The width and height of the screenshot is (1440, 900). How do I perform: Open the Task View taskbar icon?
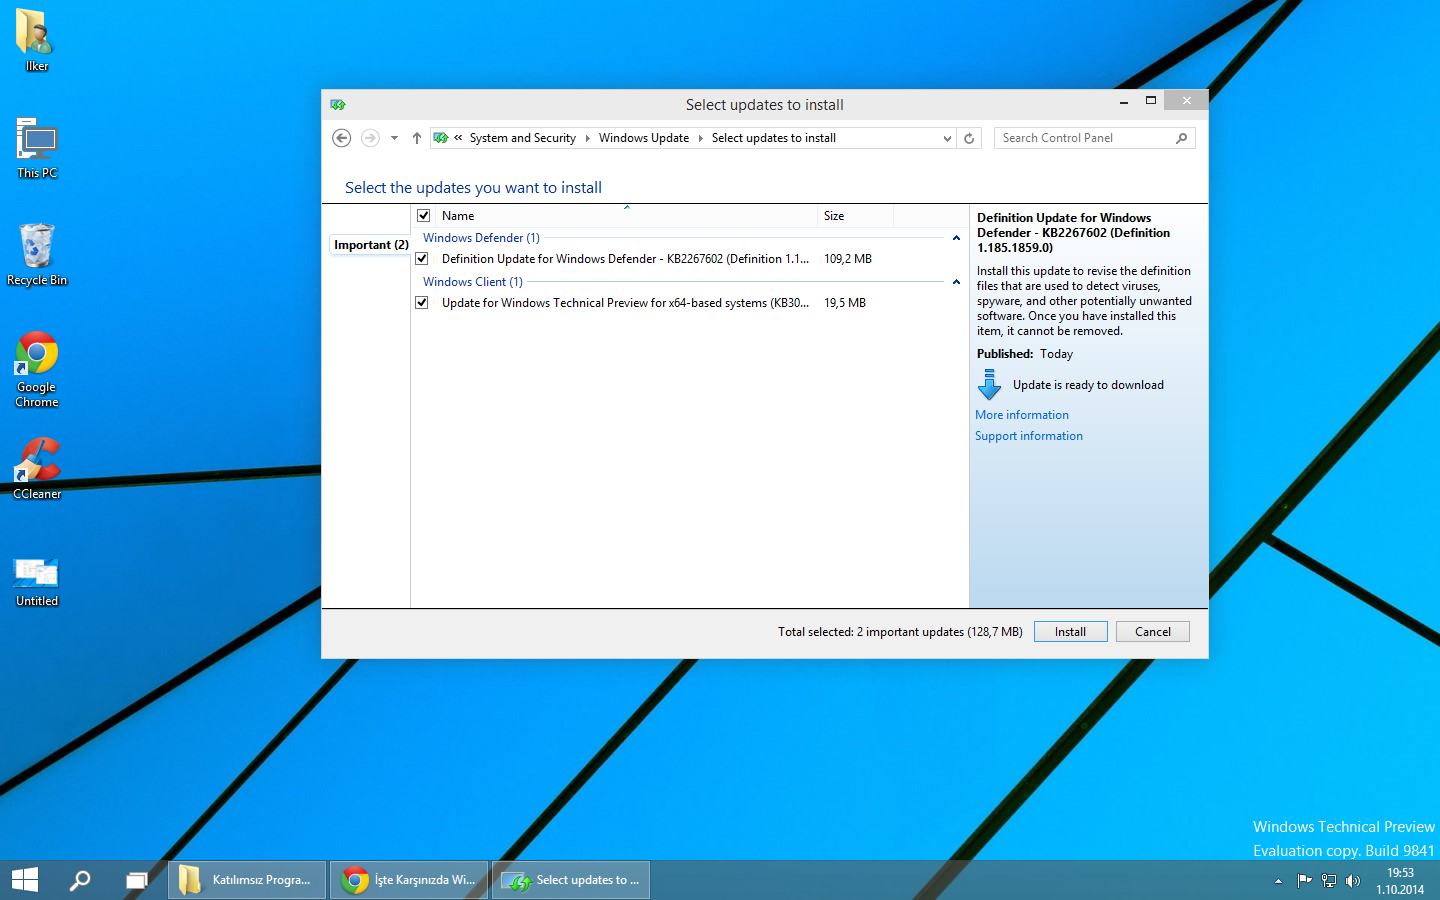tap(137, 880)
